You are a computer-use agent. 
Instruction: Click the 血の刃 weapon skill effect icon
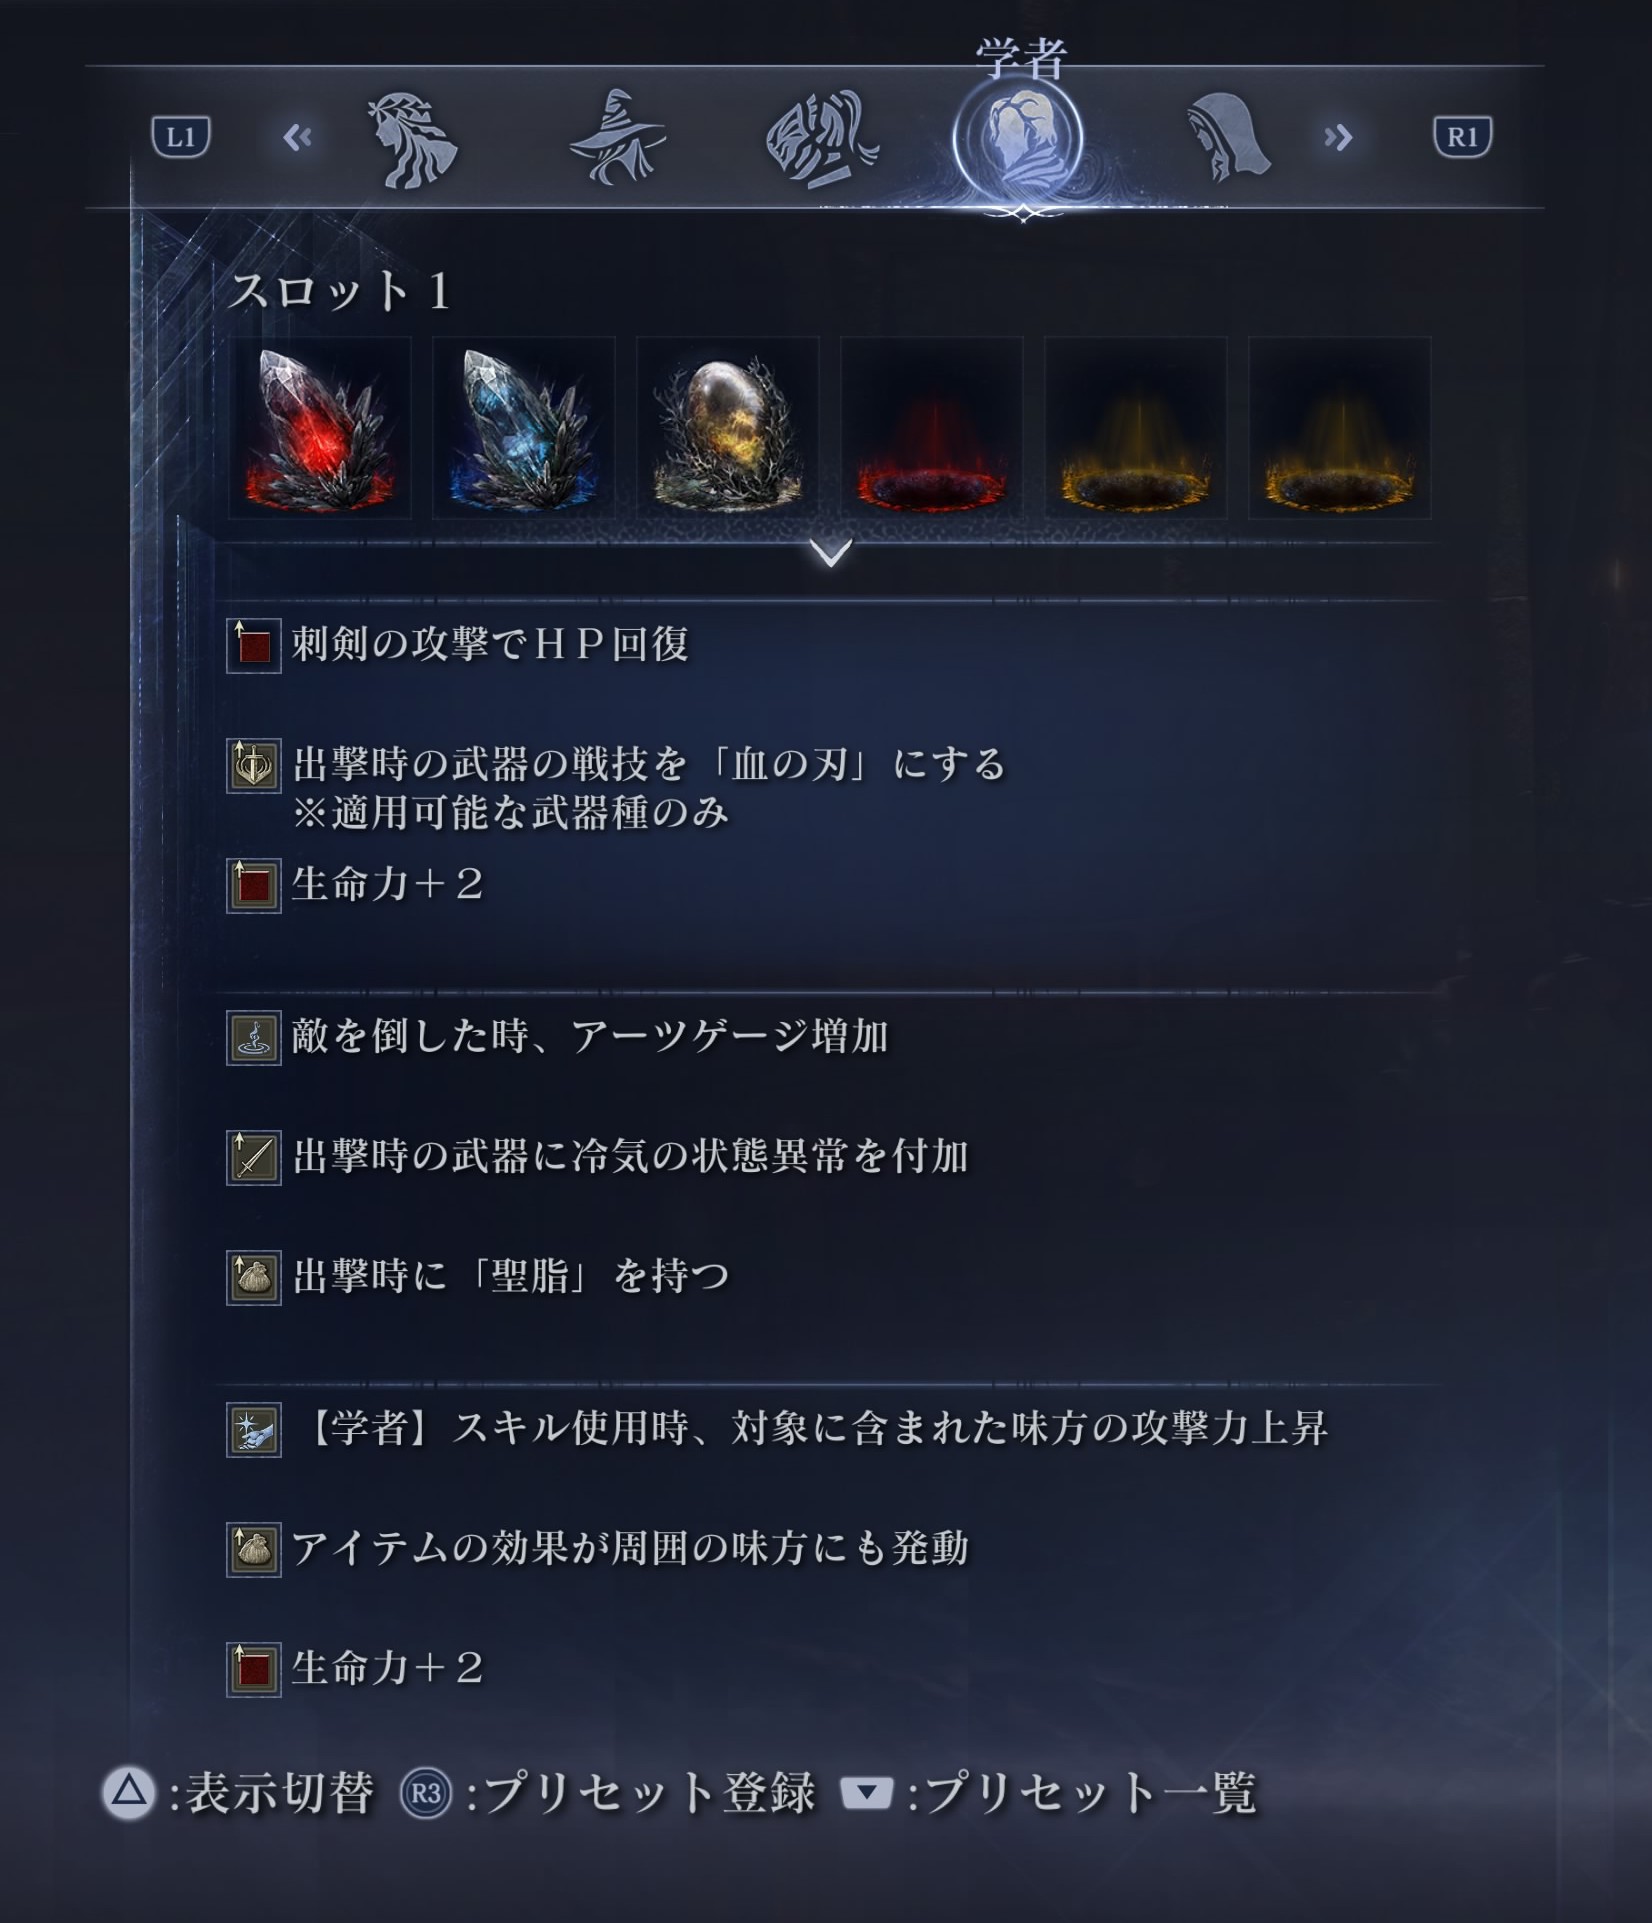(x=254, y=766)
